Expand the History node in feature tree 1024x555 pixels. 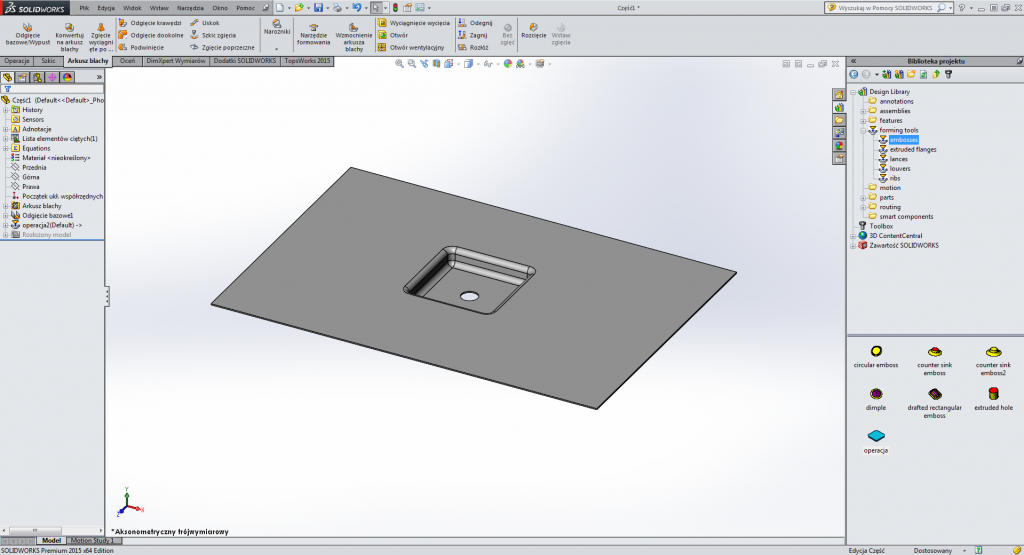tap(6, 110)
